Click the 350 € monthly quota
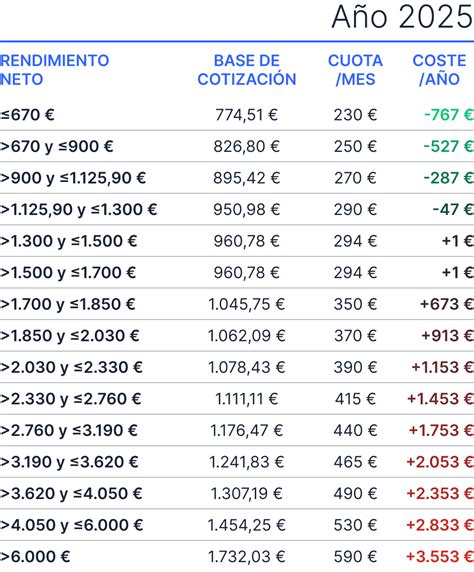 click(355, 304)
